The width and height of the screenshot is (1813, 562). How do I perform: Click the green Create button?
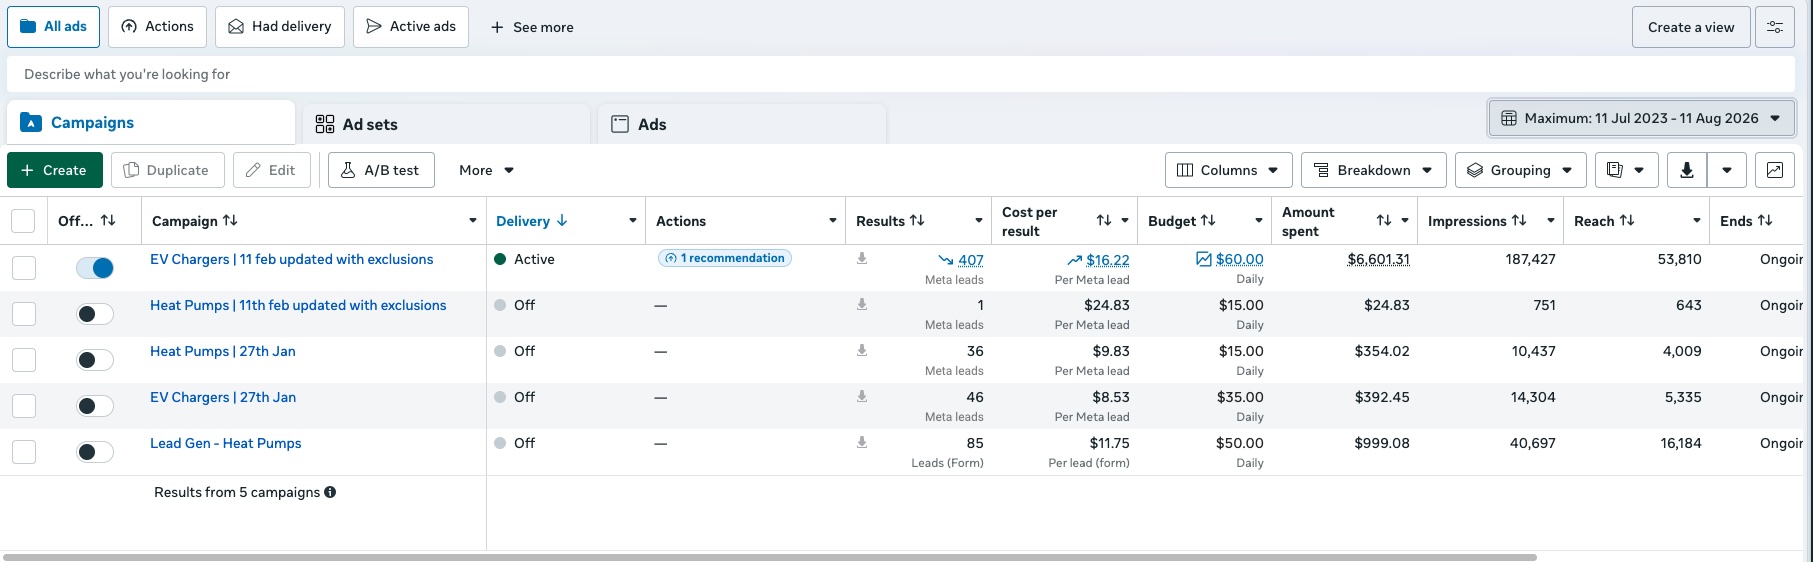54,170
